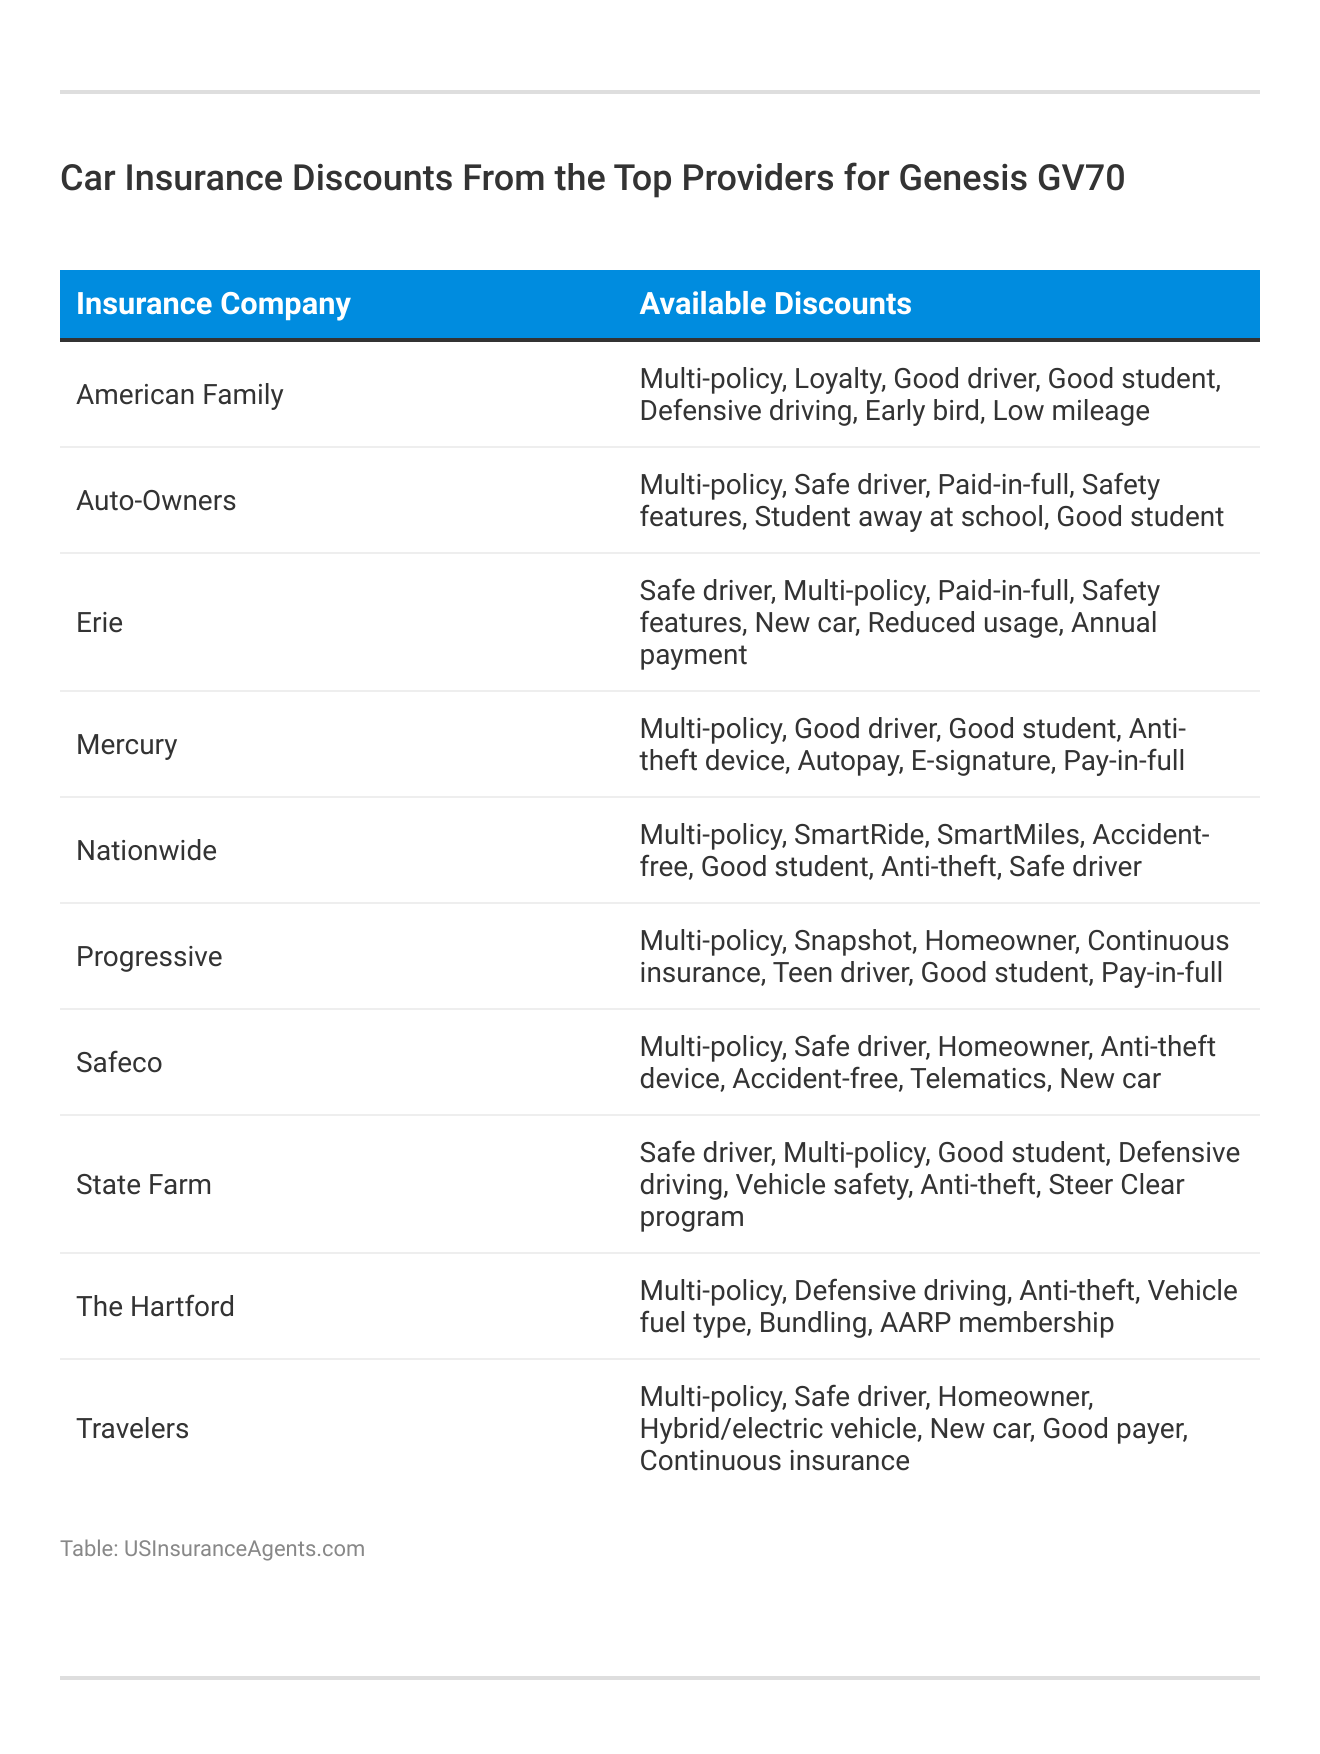This screenshot has width=1320, height=1754.
Task: Click the table title about Genesis GV70
Action: click(592, 178)
